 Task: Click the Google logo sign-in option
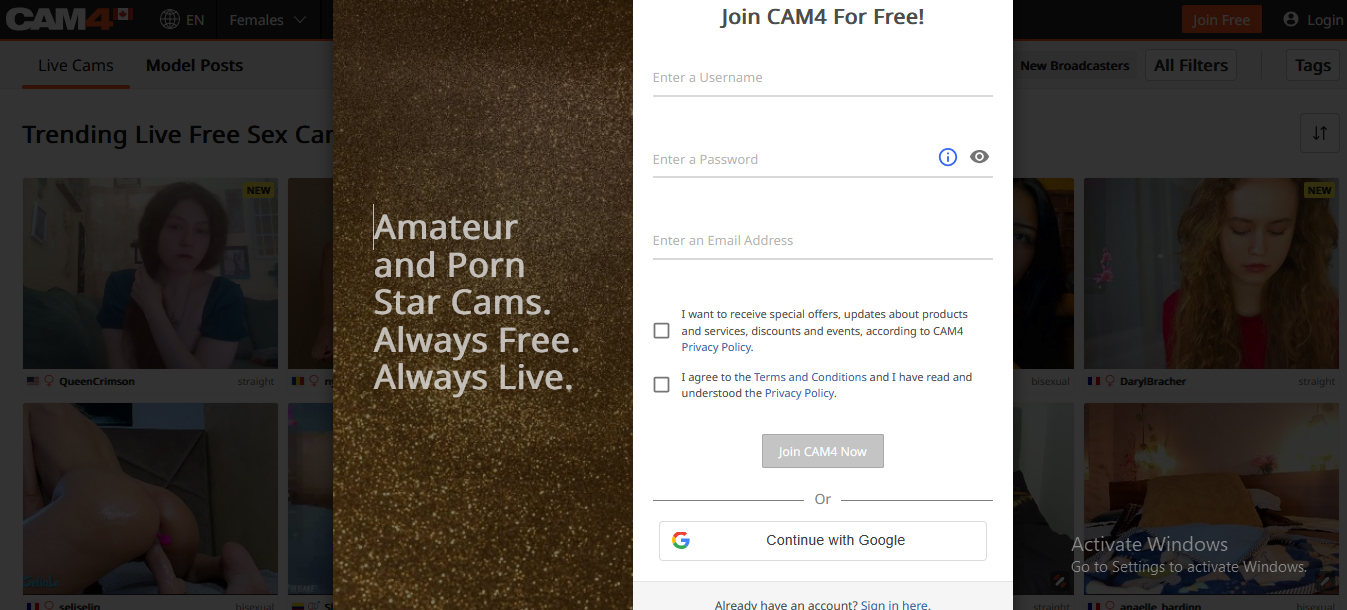click(681, 540)
